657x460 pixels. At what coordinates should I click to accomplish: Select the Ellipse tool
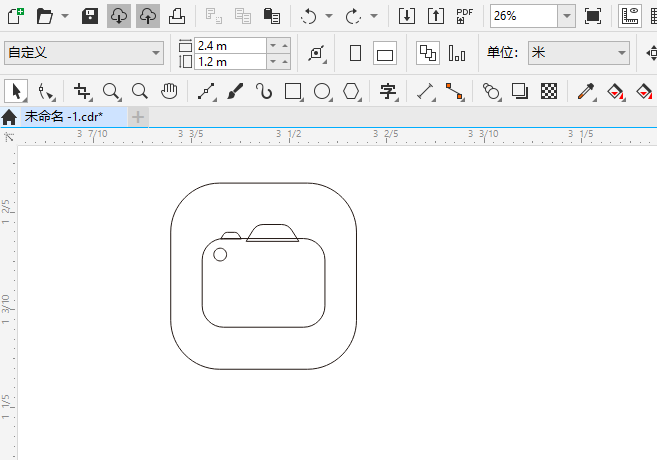coord(322,91)
